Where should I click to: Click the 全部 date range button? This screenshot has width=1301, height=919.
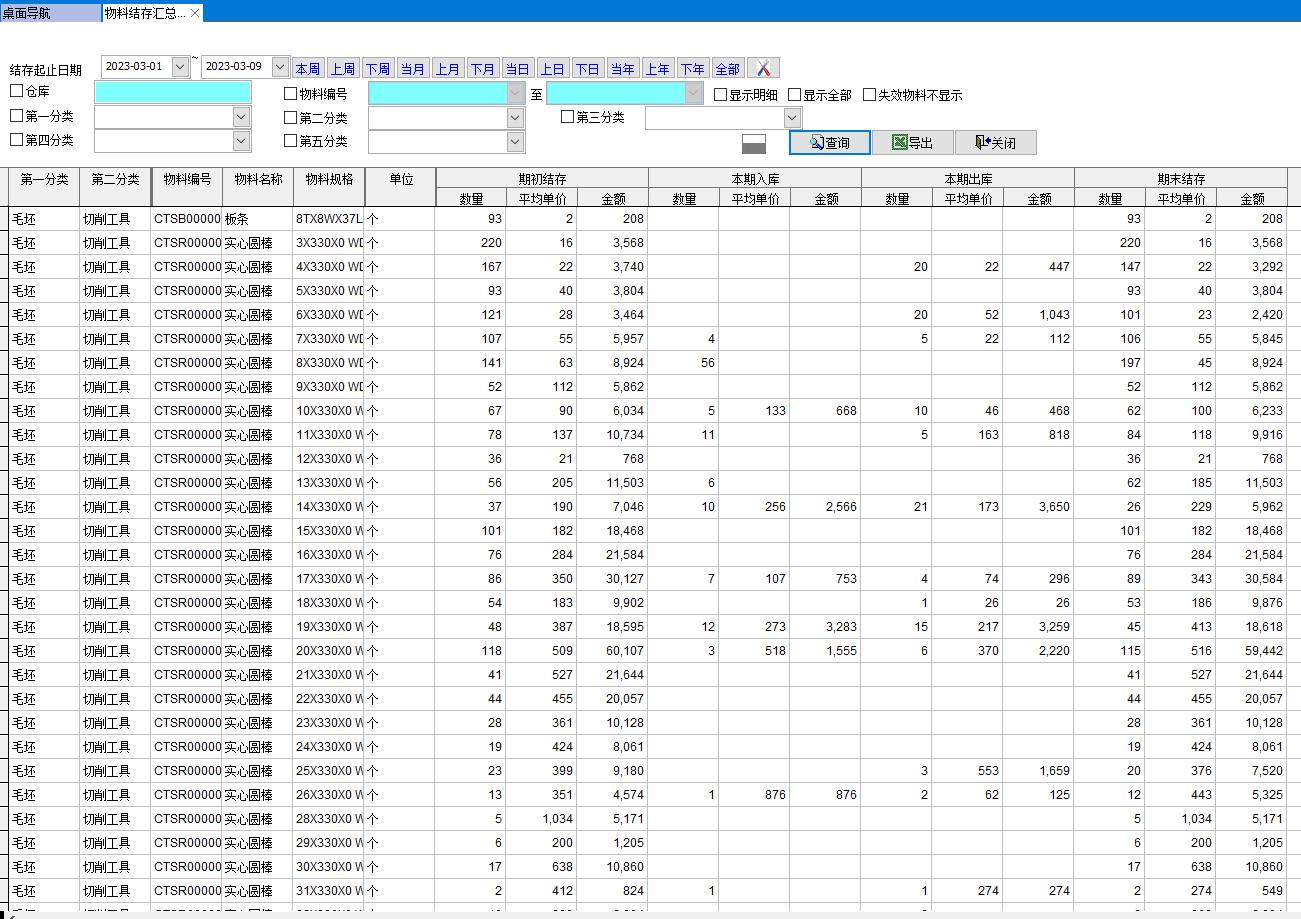727,69
